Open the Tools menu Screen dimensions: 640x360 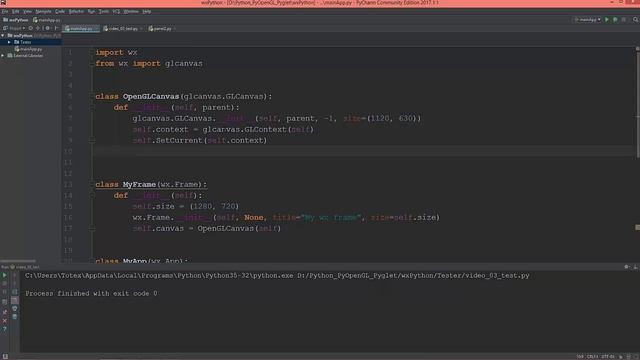click(104, 11)
